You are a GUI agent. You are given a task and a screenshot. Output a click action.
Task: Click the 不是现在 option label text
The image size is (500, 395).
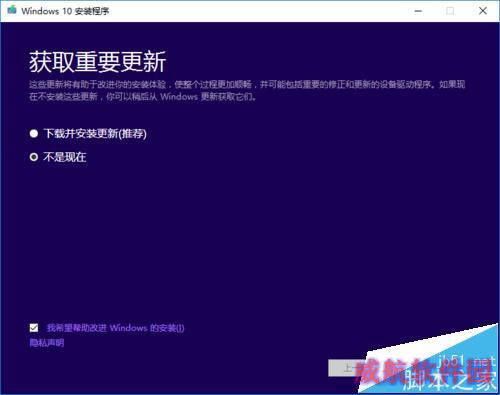tap(65, 157)
